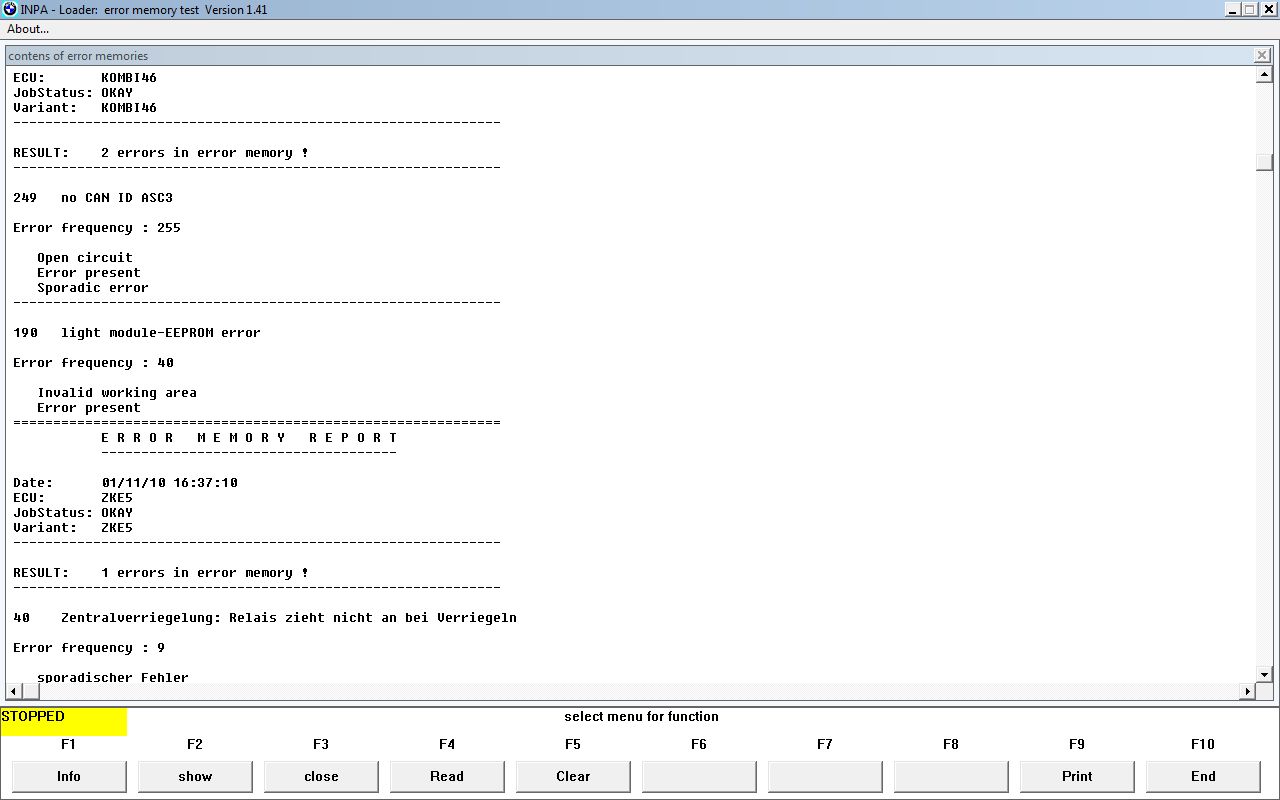Click the yellow STOPPED status indicator
The width and height of the screenshot is (1280, 800).
point(64,721)
